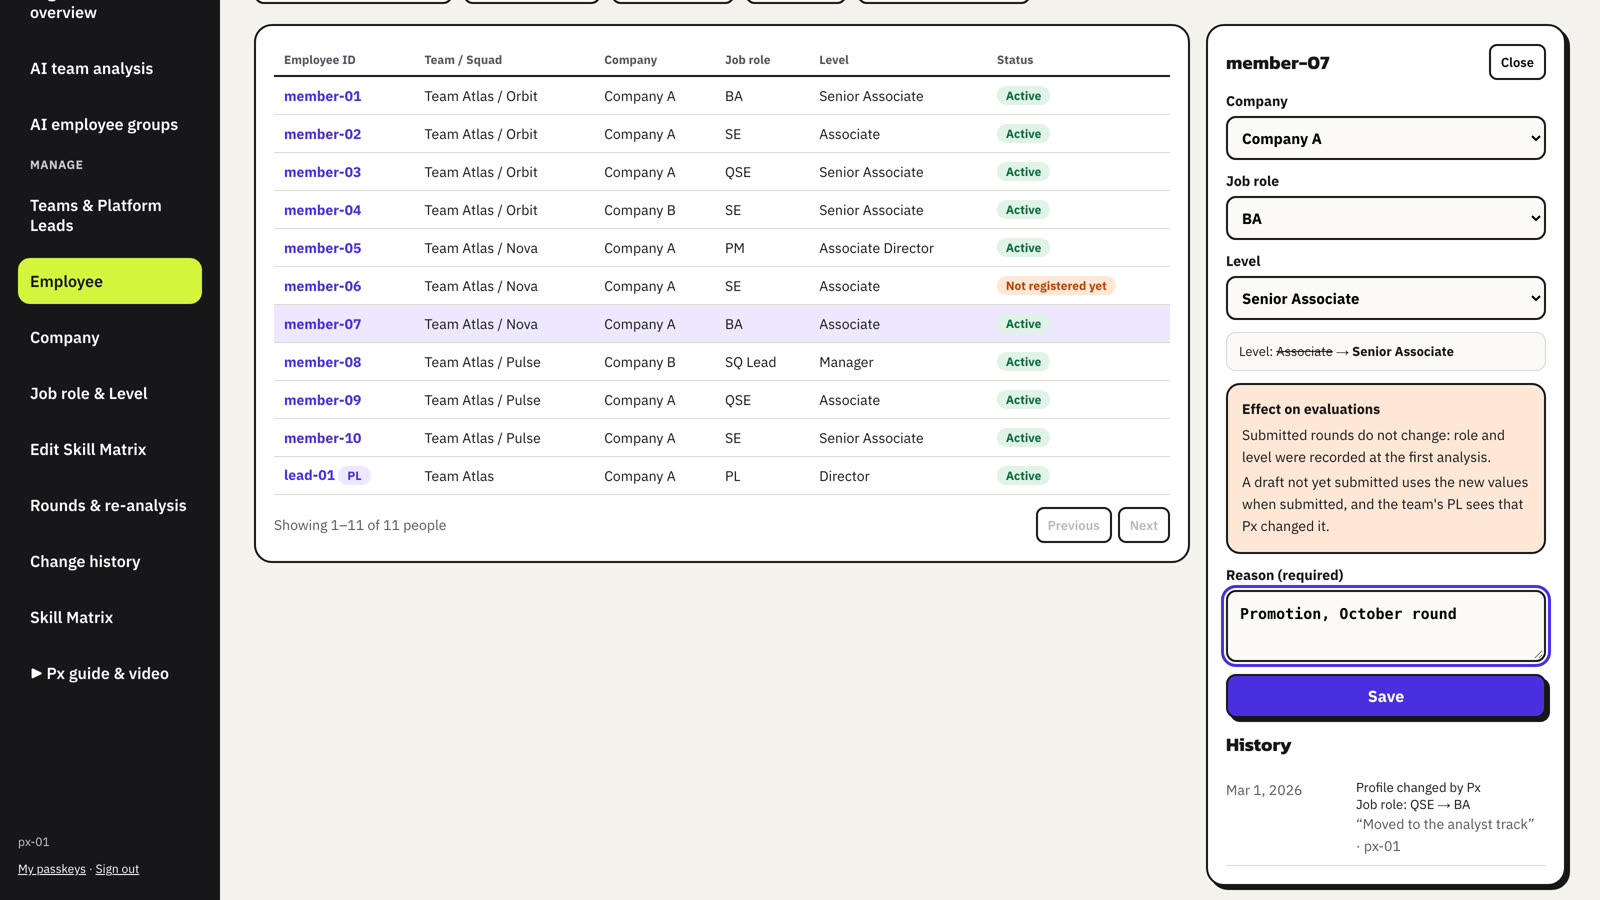1600x900 pixels.
Task: Click the My passkeys link
Action: click(x=52, y=869)
